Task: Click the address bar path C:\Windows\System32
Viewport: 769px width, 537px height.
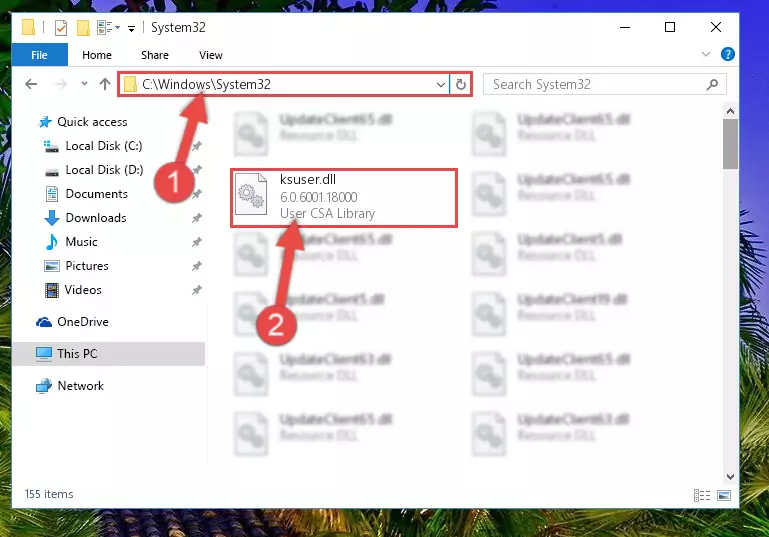Action: click(206, 84)
